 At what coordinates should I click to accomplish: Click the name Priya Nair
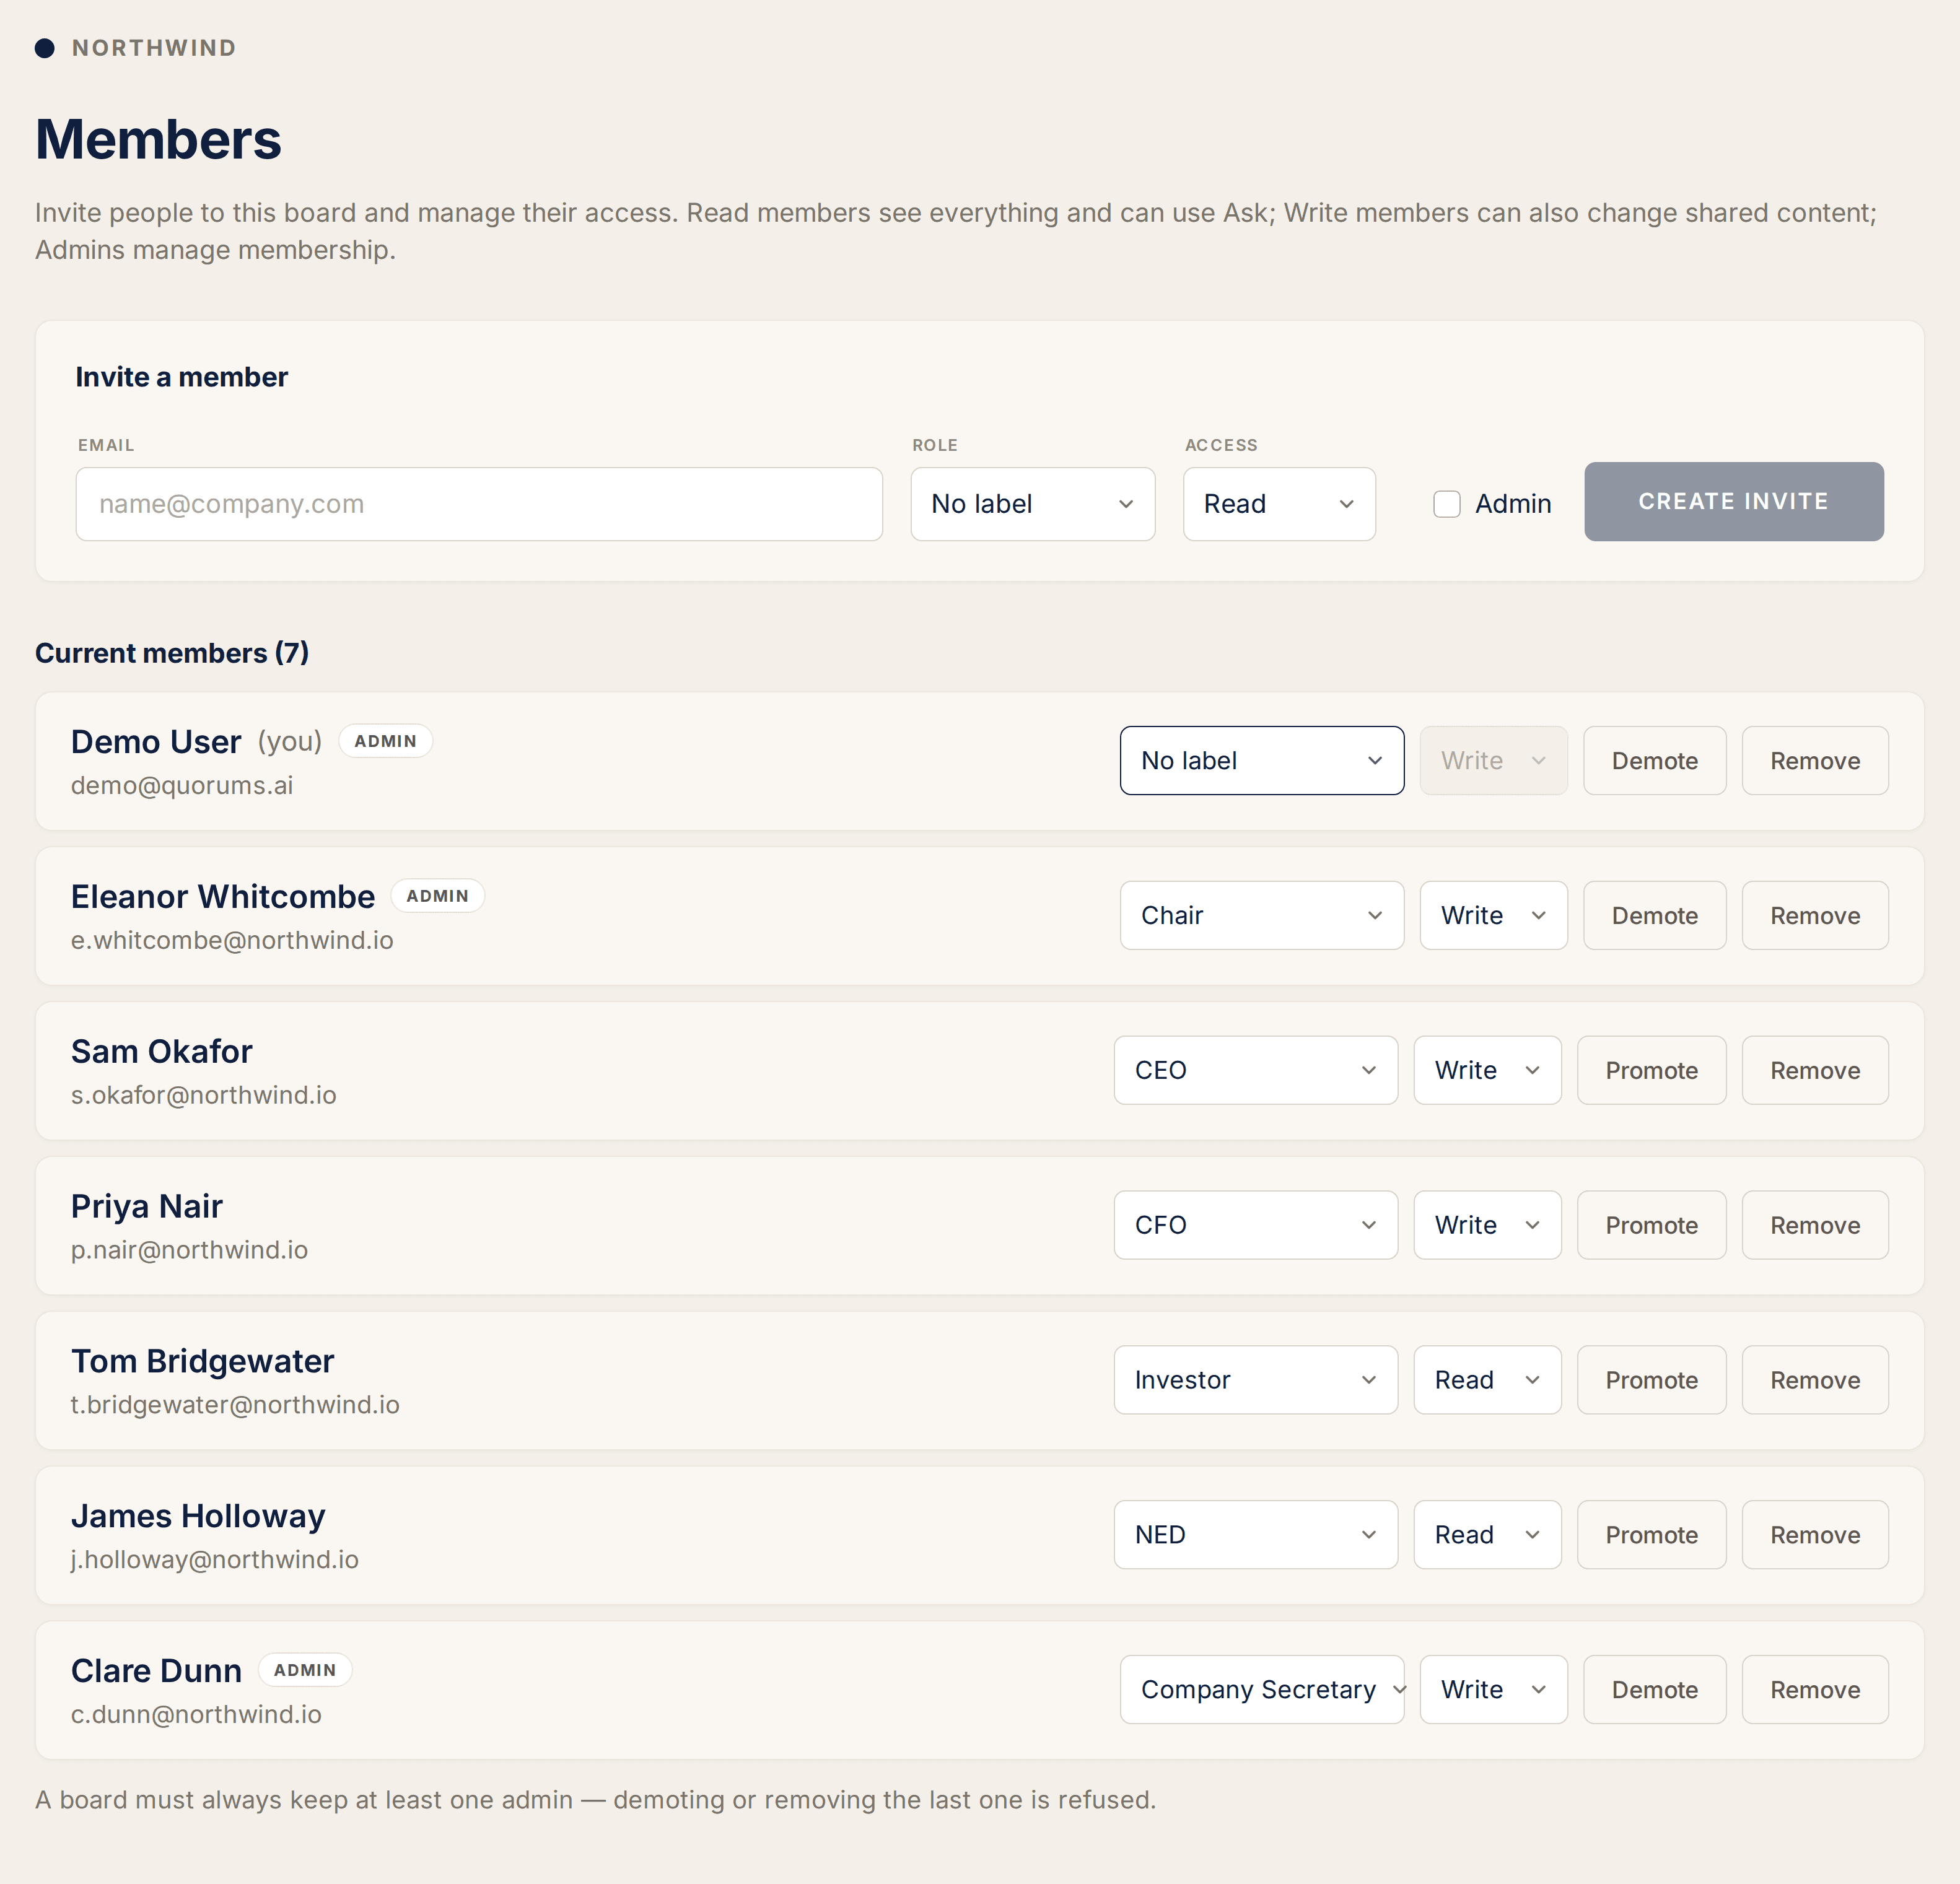146,1207
